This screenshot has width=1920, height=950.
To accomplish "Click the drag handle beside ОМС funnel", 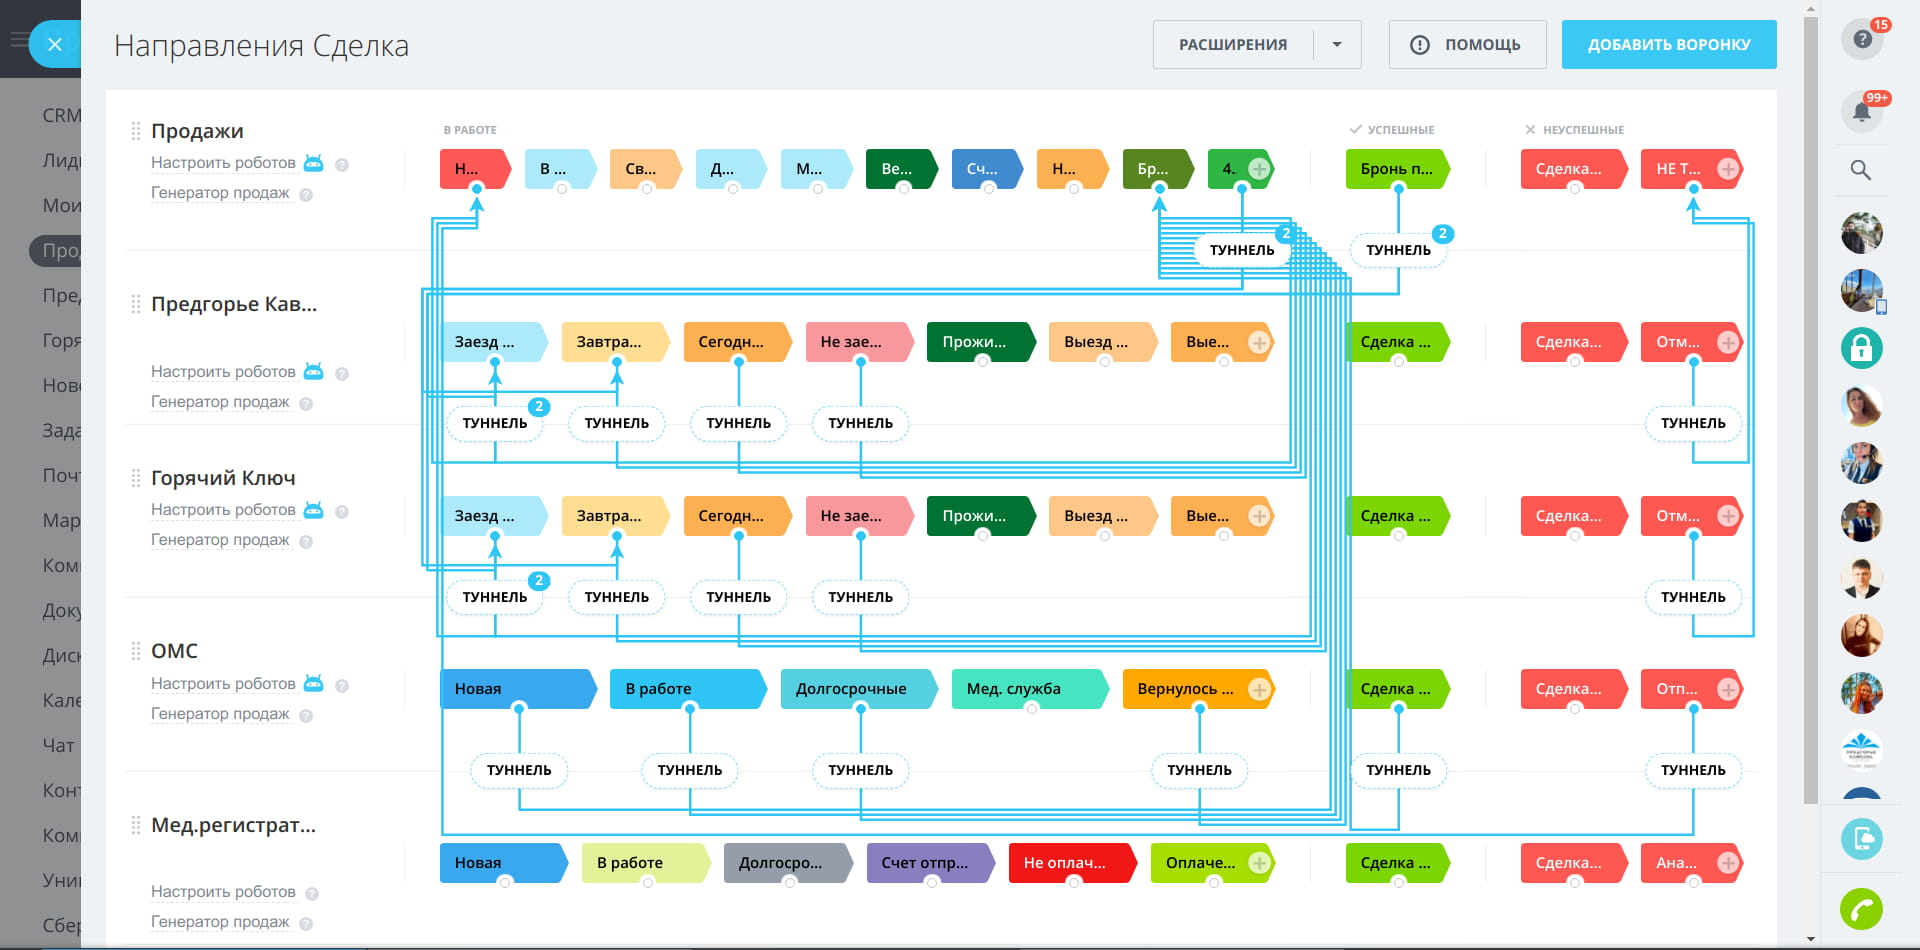I will point(136,652).
